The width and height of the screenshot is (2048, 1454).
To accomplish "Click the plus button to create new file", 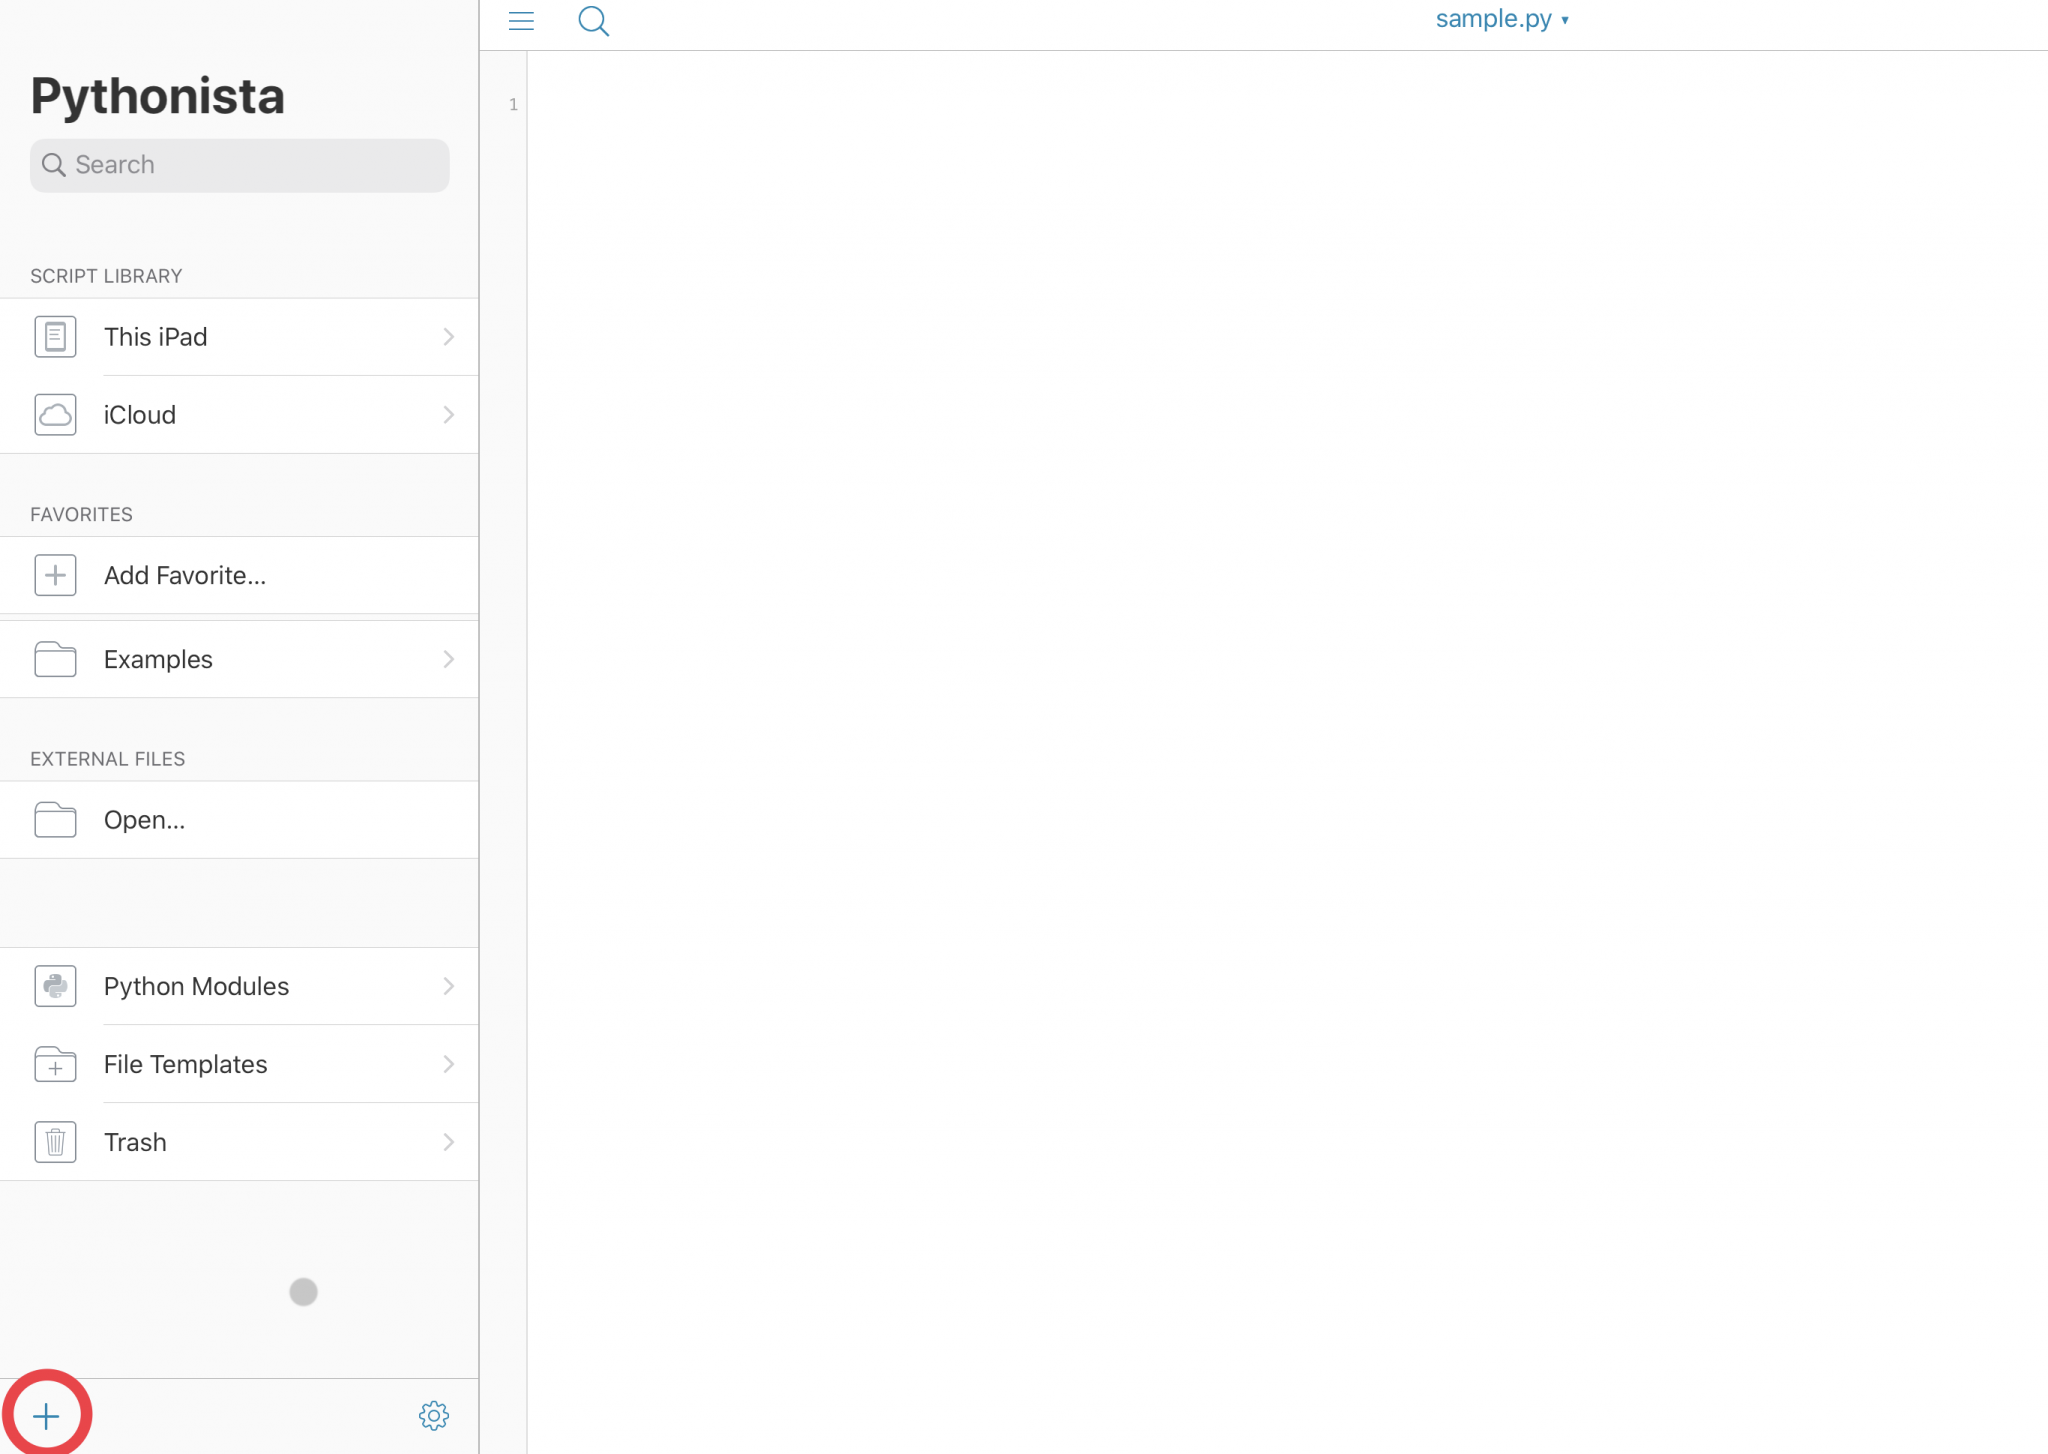I will pos(46,1415).
